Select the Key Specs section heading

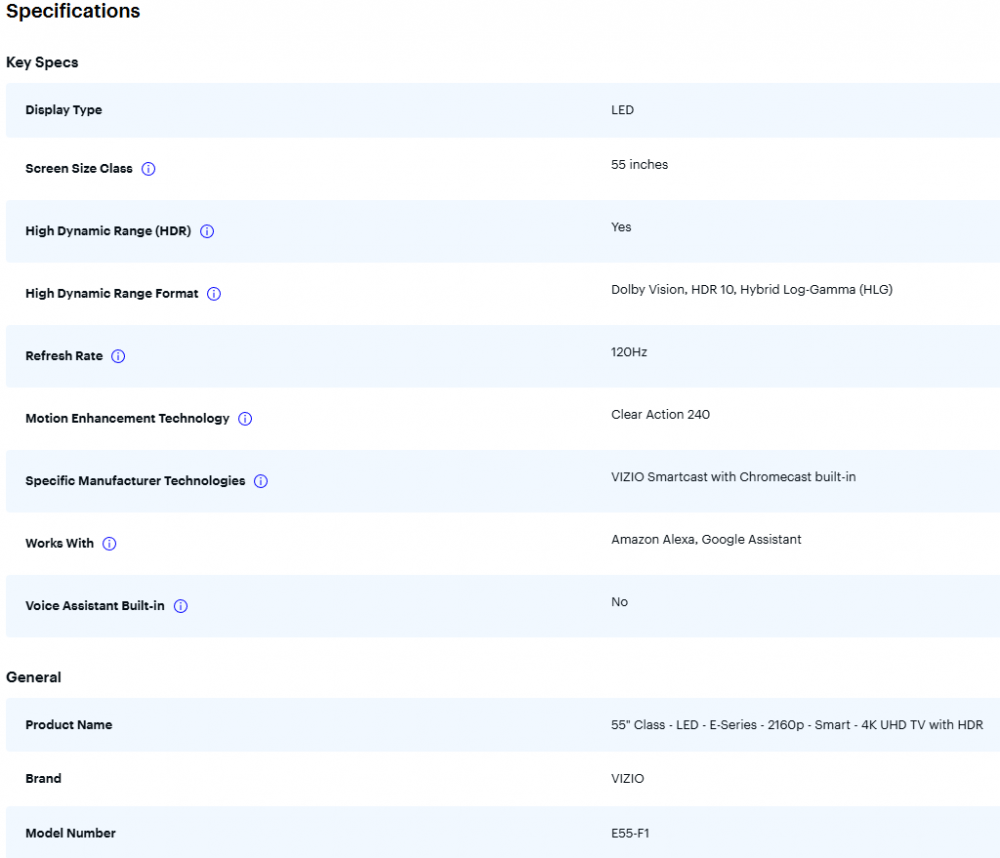[42, 62]
